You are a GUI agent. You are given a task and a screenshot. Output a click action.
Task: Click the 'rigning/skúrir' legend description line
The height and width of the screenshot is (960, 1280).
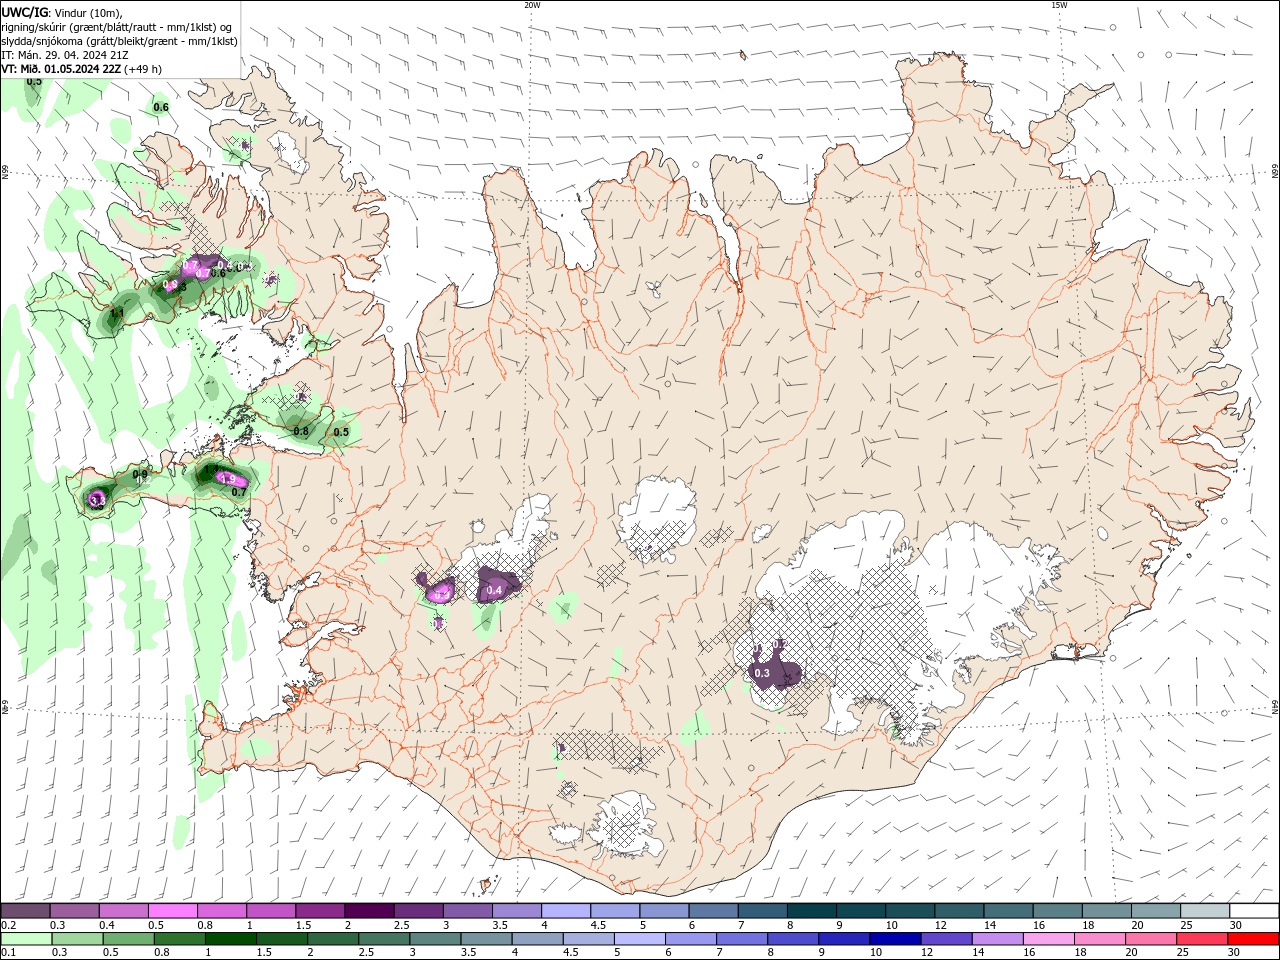point(118,27)
